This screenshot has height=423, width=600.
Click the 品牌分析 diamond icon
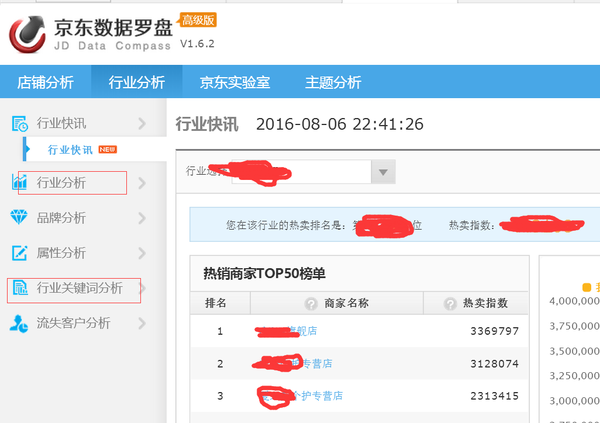point(19,217)
